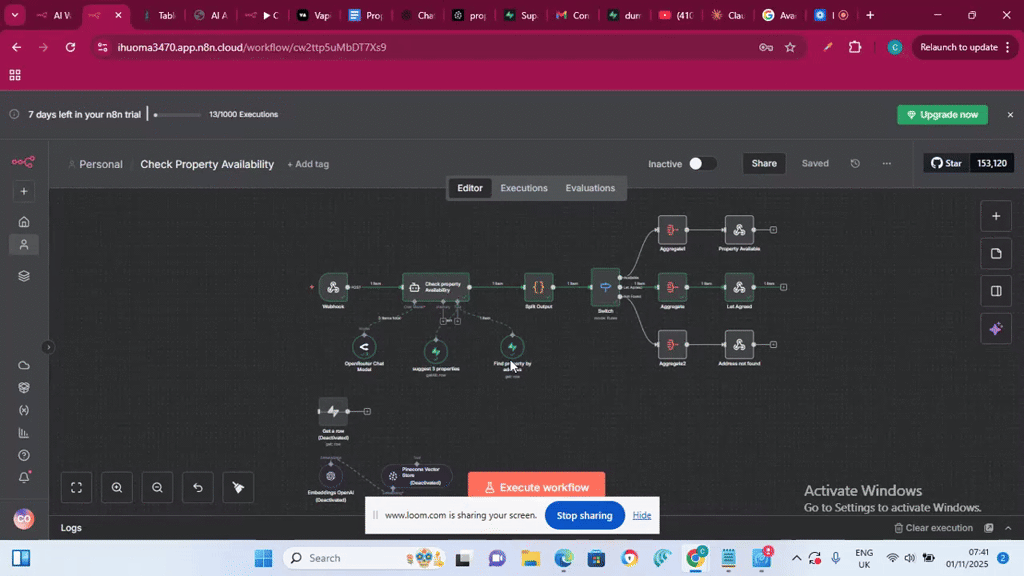
Task: Open the user avatar at sidebar bottom
Action: (x=24, y=519)
